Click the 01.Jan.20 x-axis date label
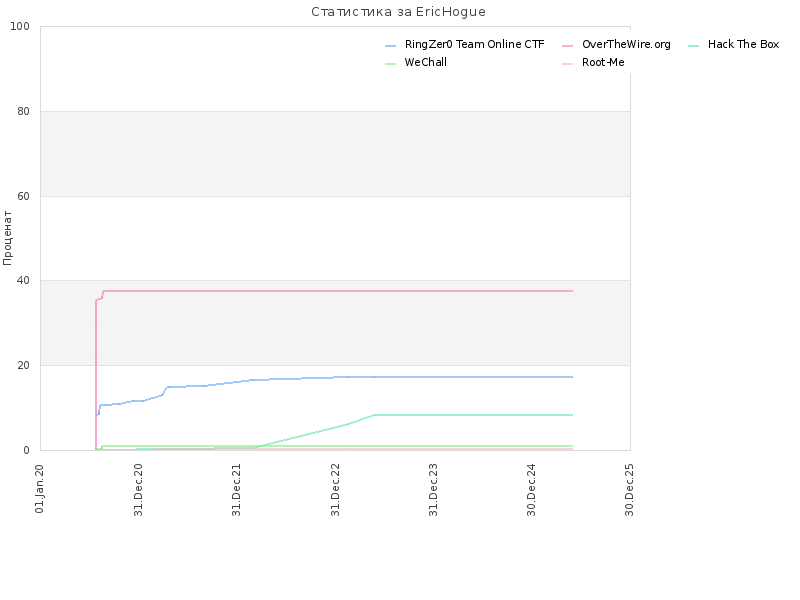 (40, 489)
